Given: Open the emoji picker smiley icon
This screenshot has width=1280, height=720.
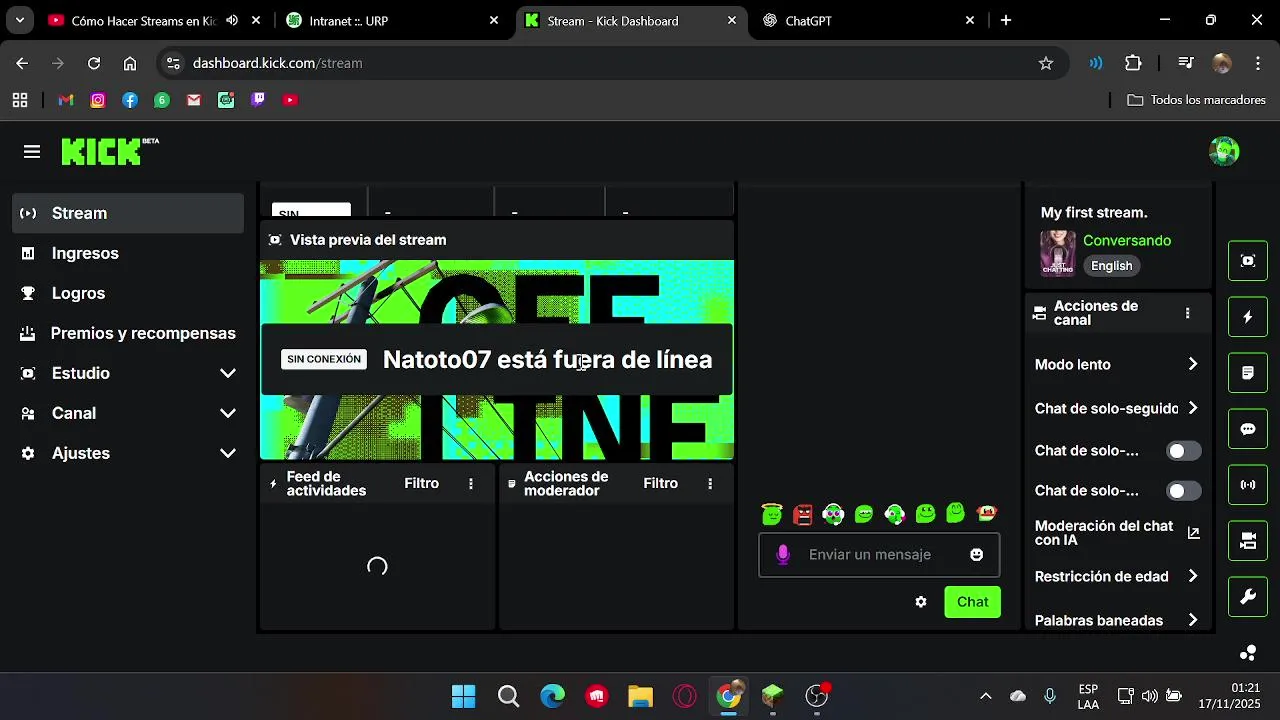Looking at the screenshot, I should click(x=976, y=555).
